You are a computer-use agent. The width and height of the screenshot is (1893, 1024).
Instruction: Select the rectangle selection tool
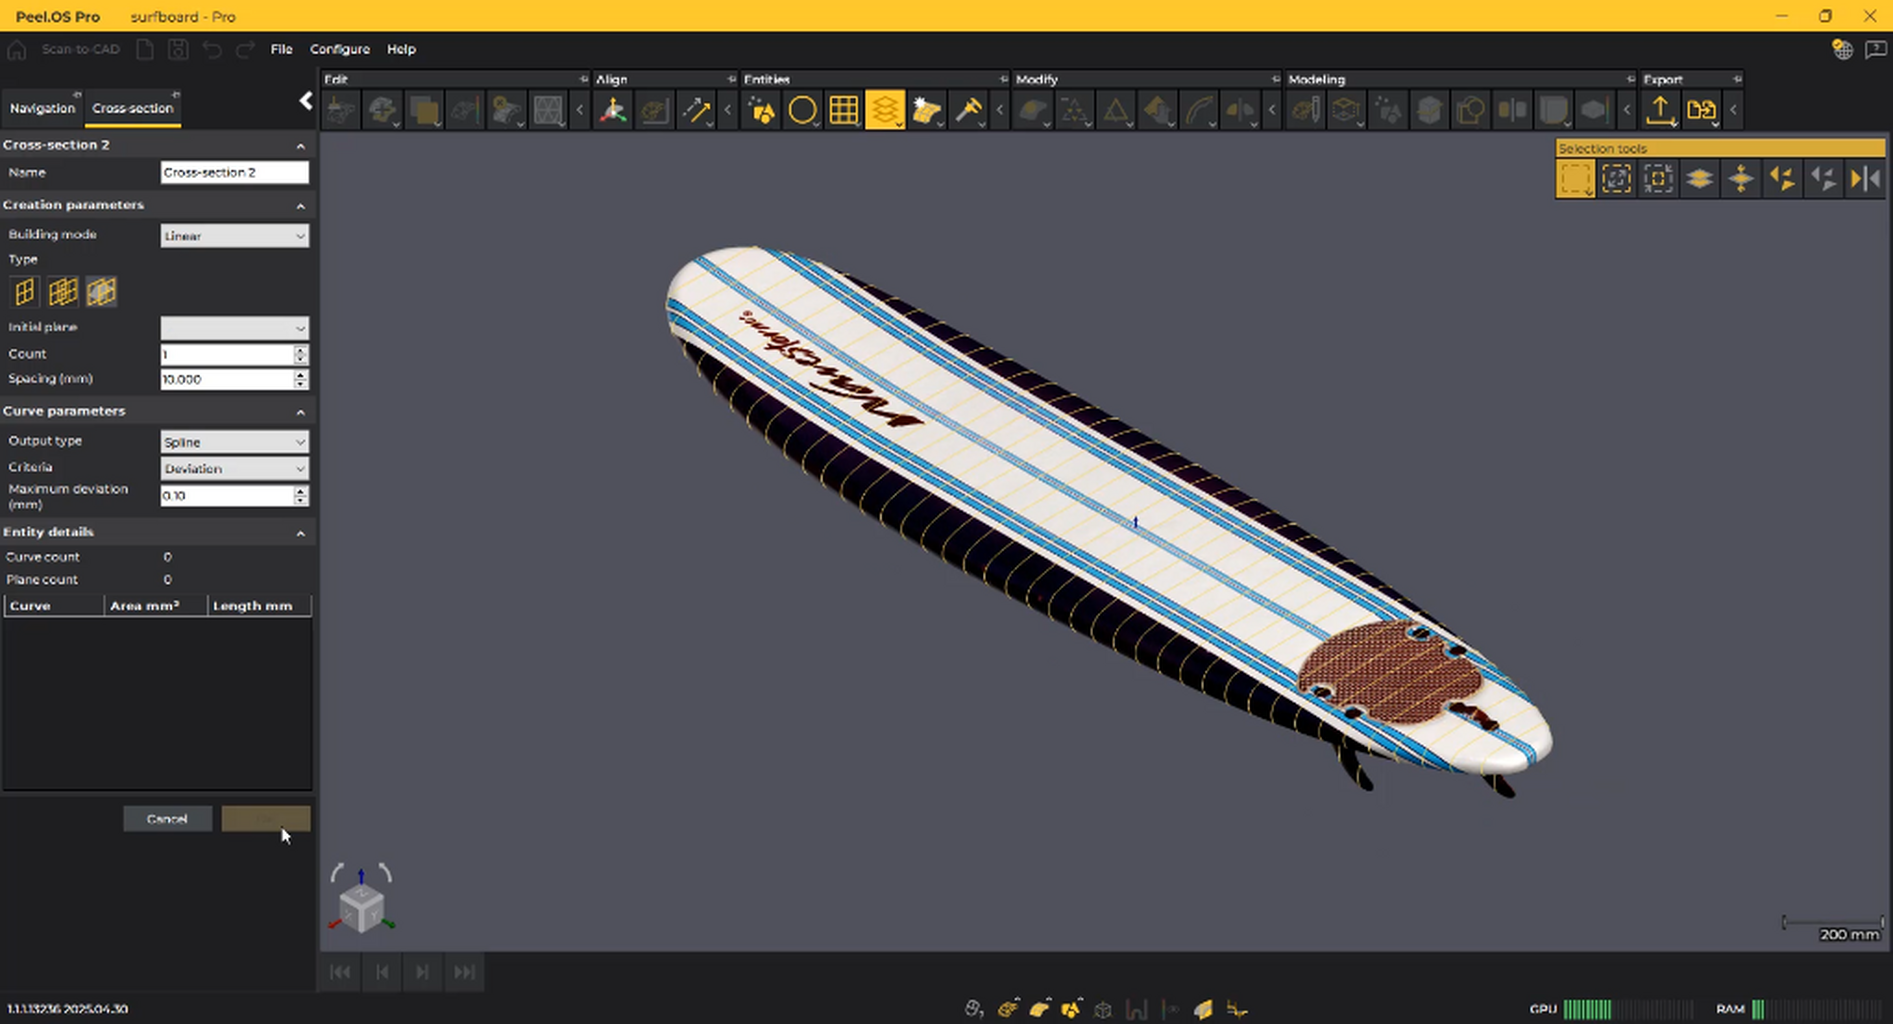[1575, 179]
